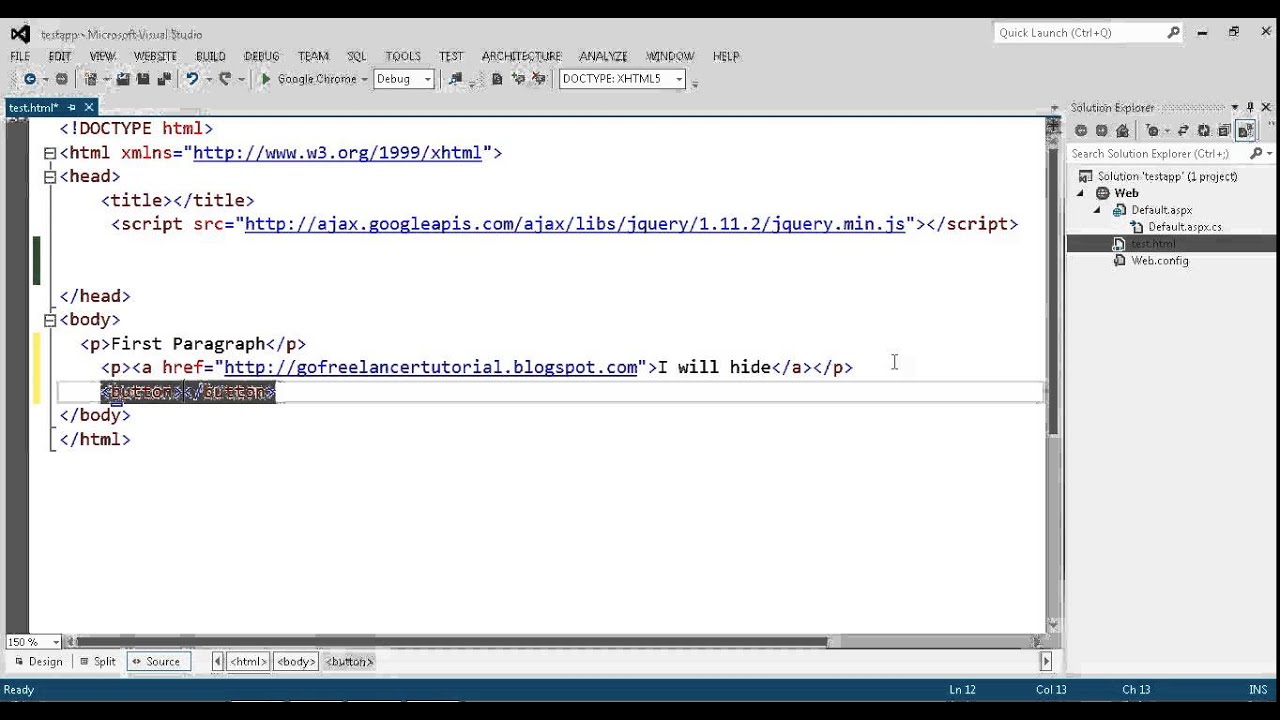Pin the test.html tab with pin icon
This screenshot has height=720, width=1280.
tap(72, 108)
